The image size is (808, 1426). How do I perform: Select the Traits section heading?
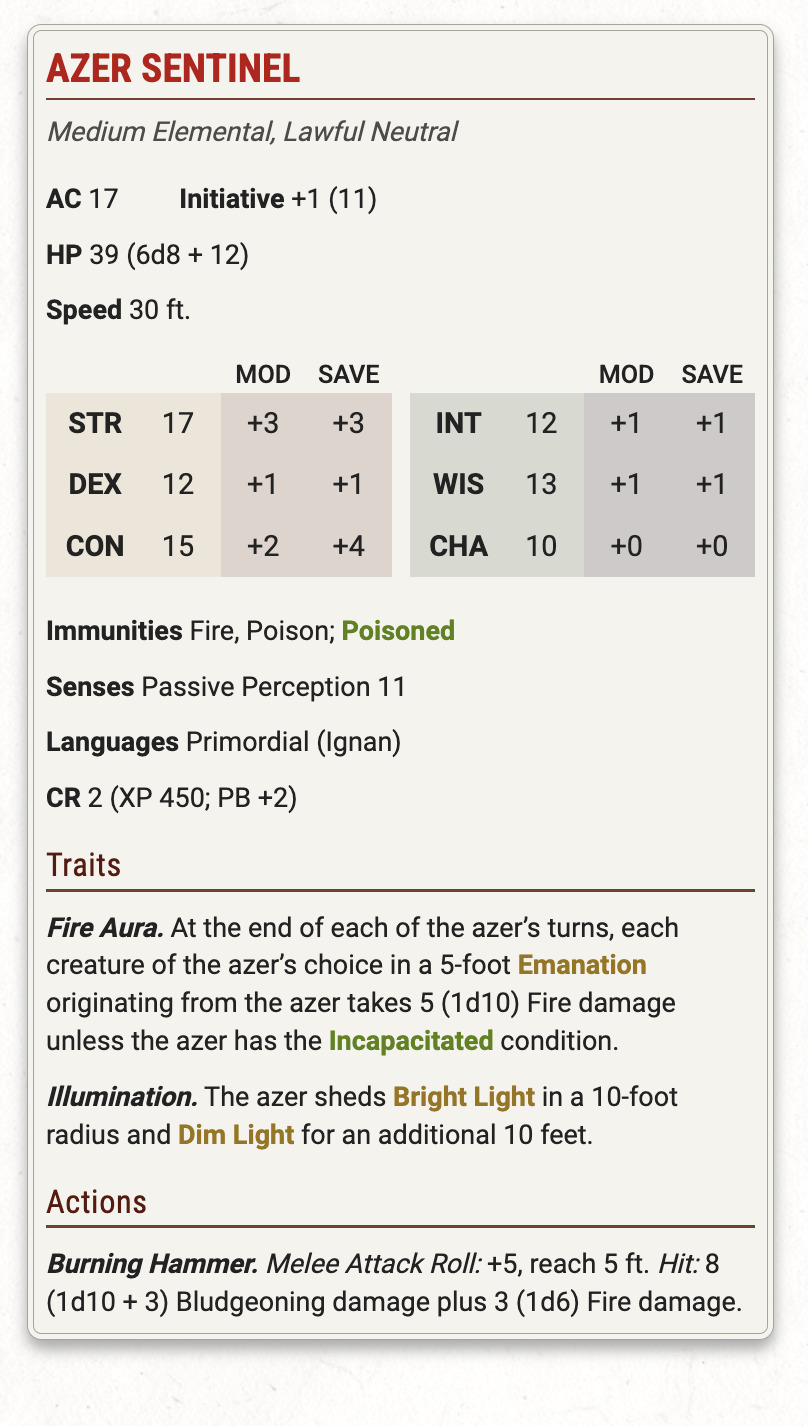(84, 864)
